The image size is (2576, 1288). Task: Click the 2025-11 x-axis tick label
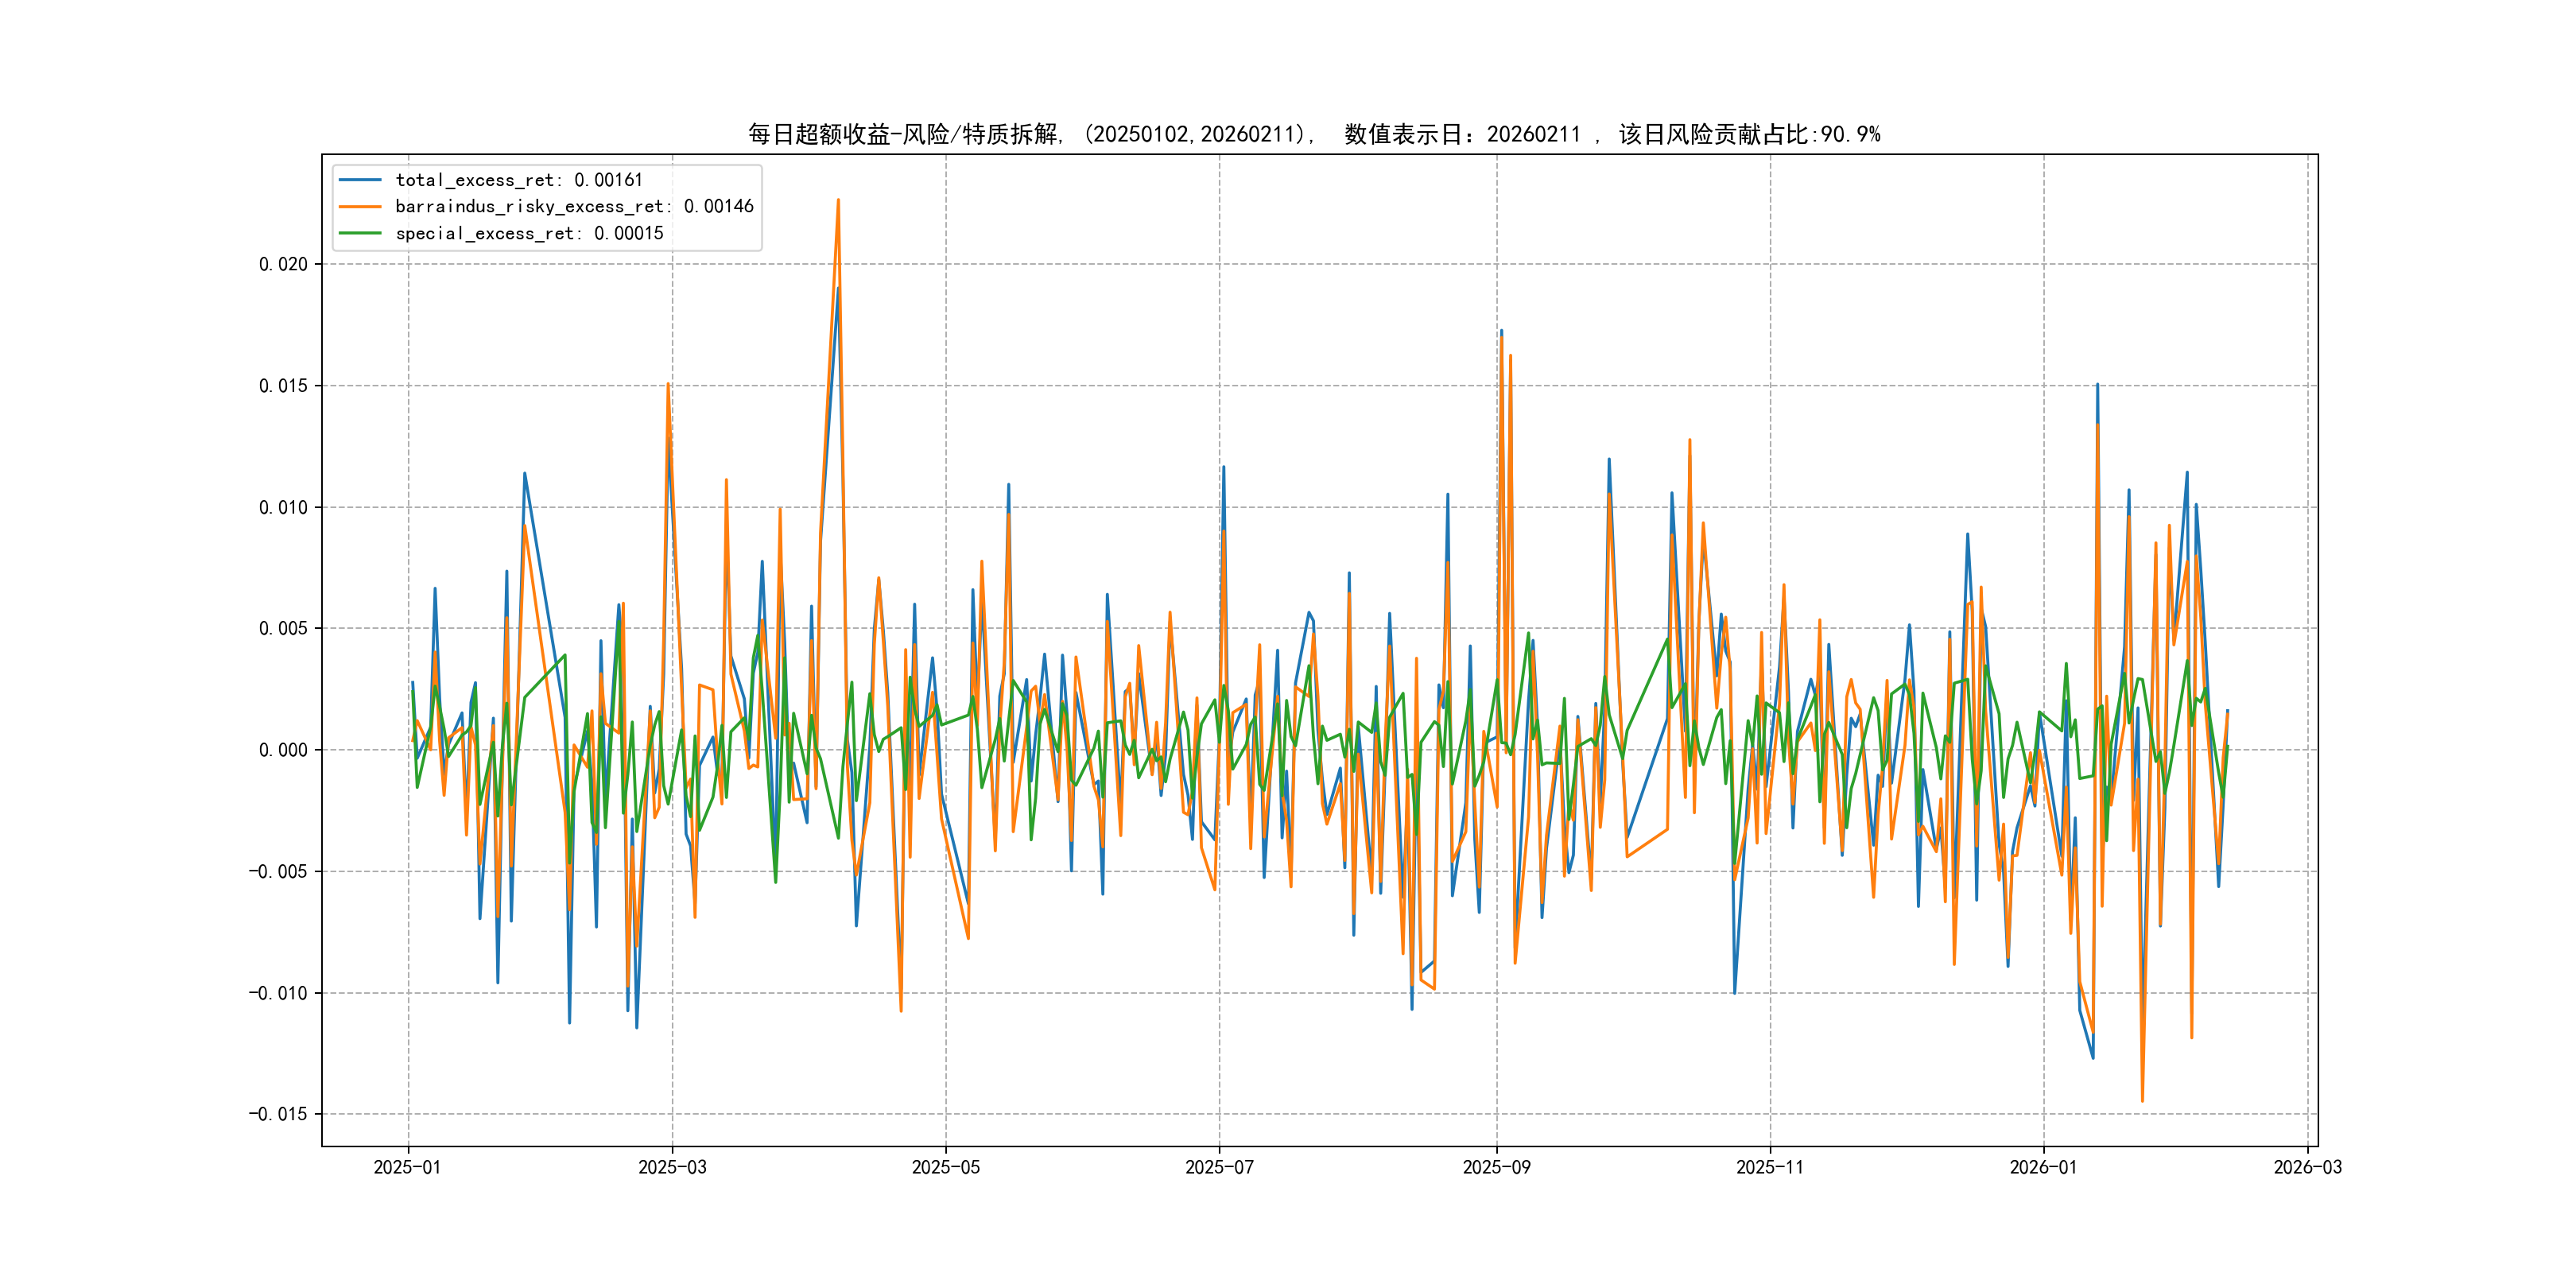click(x=1770, y=1167)
